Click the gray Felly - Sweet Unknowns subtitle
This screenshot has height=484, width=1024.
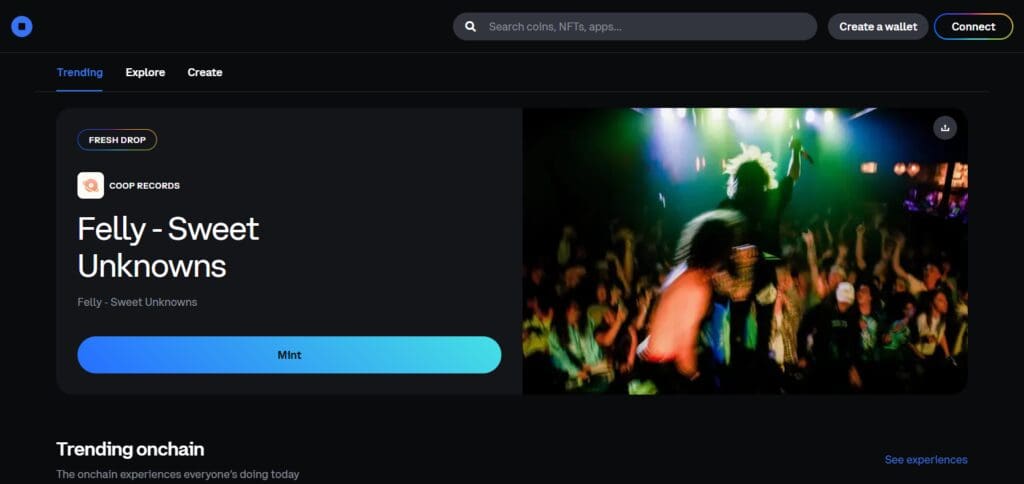point(137,302)
